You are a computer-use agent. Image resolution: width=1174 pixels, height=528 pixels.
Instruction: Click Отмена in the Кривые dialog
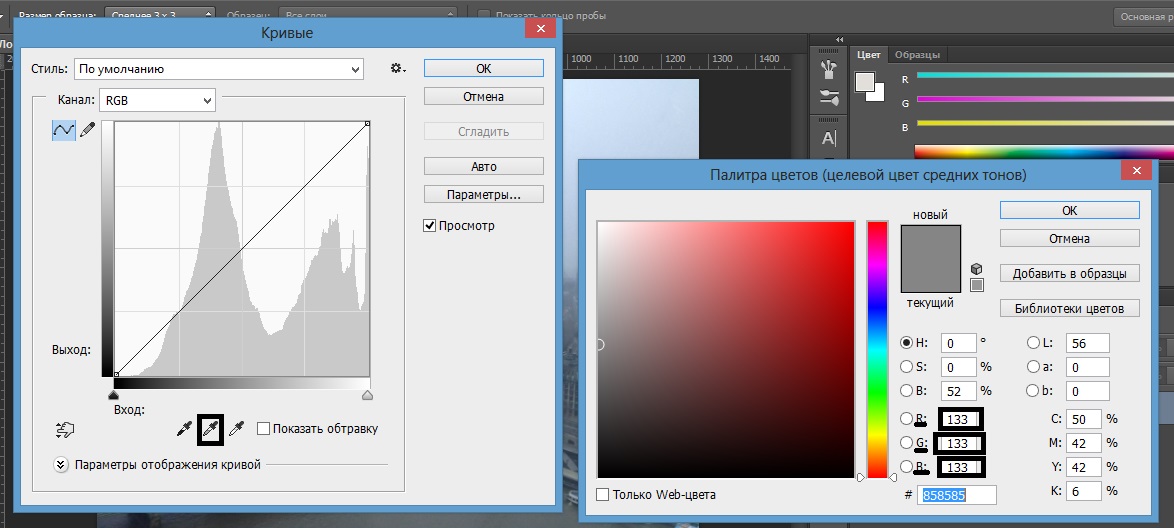[x=484, y=97]
